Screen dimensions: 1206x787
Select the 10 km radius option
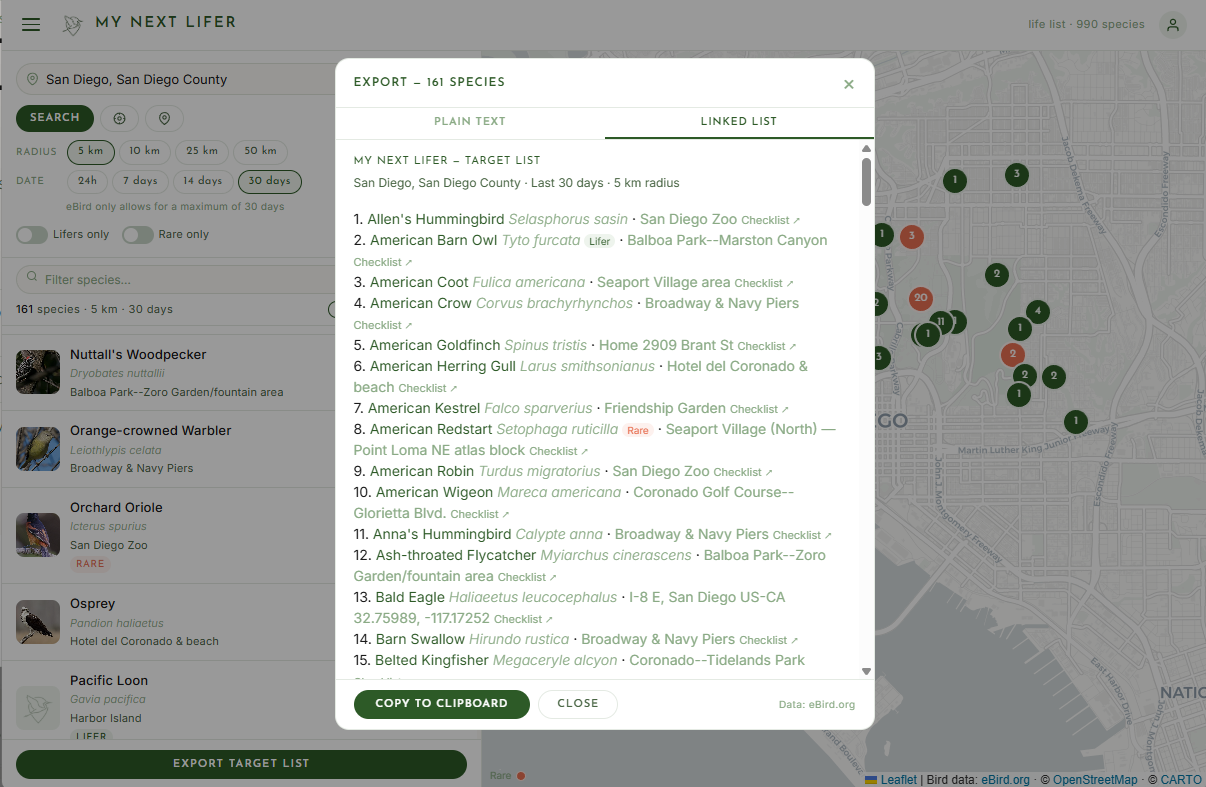(144, 152)
